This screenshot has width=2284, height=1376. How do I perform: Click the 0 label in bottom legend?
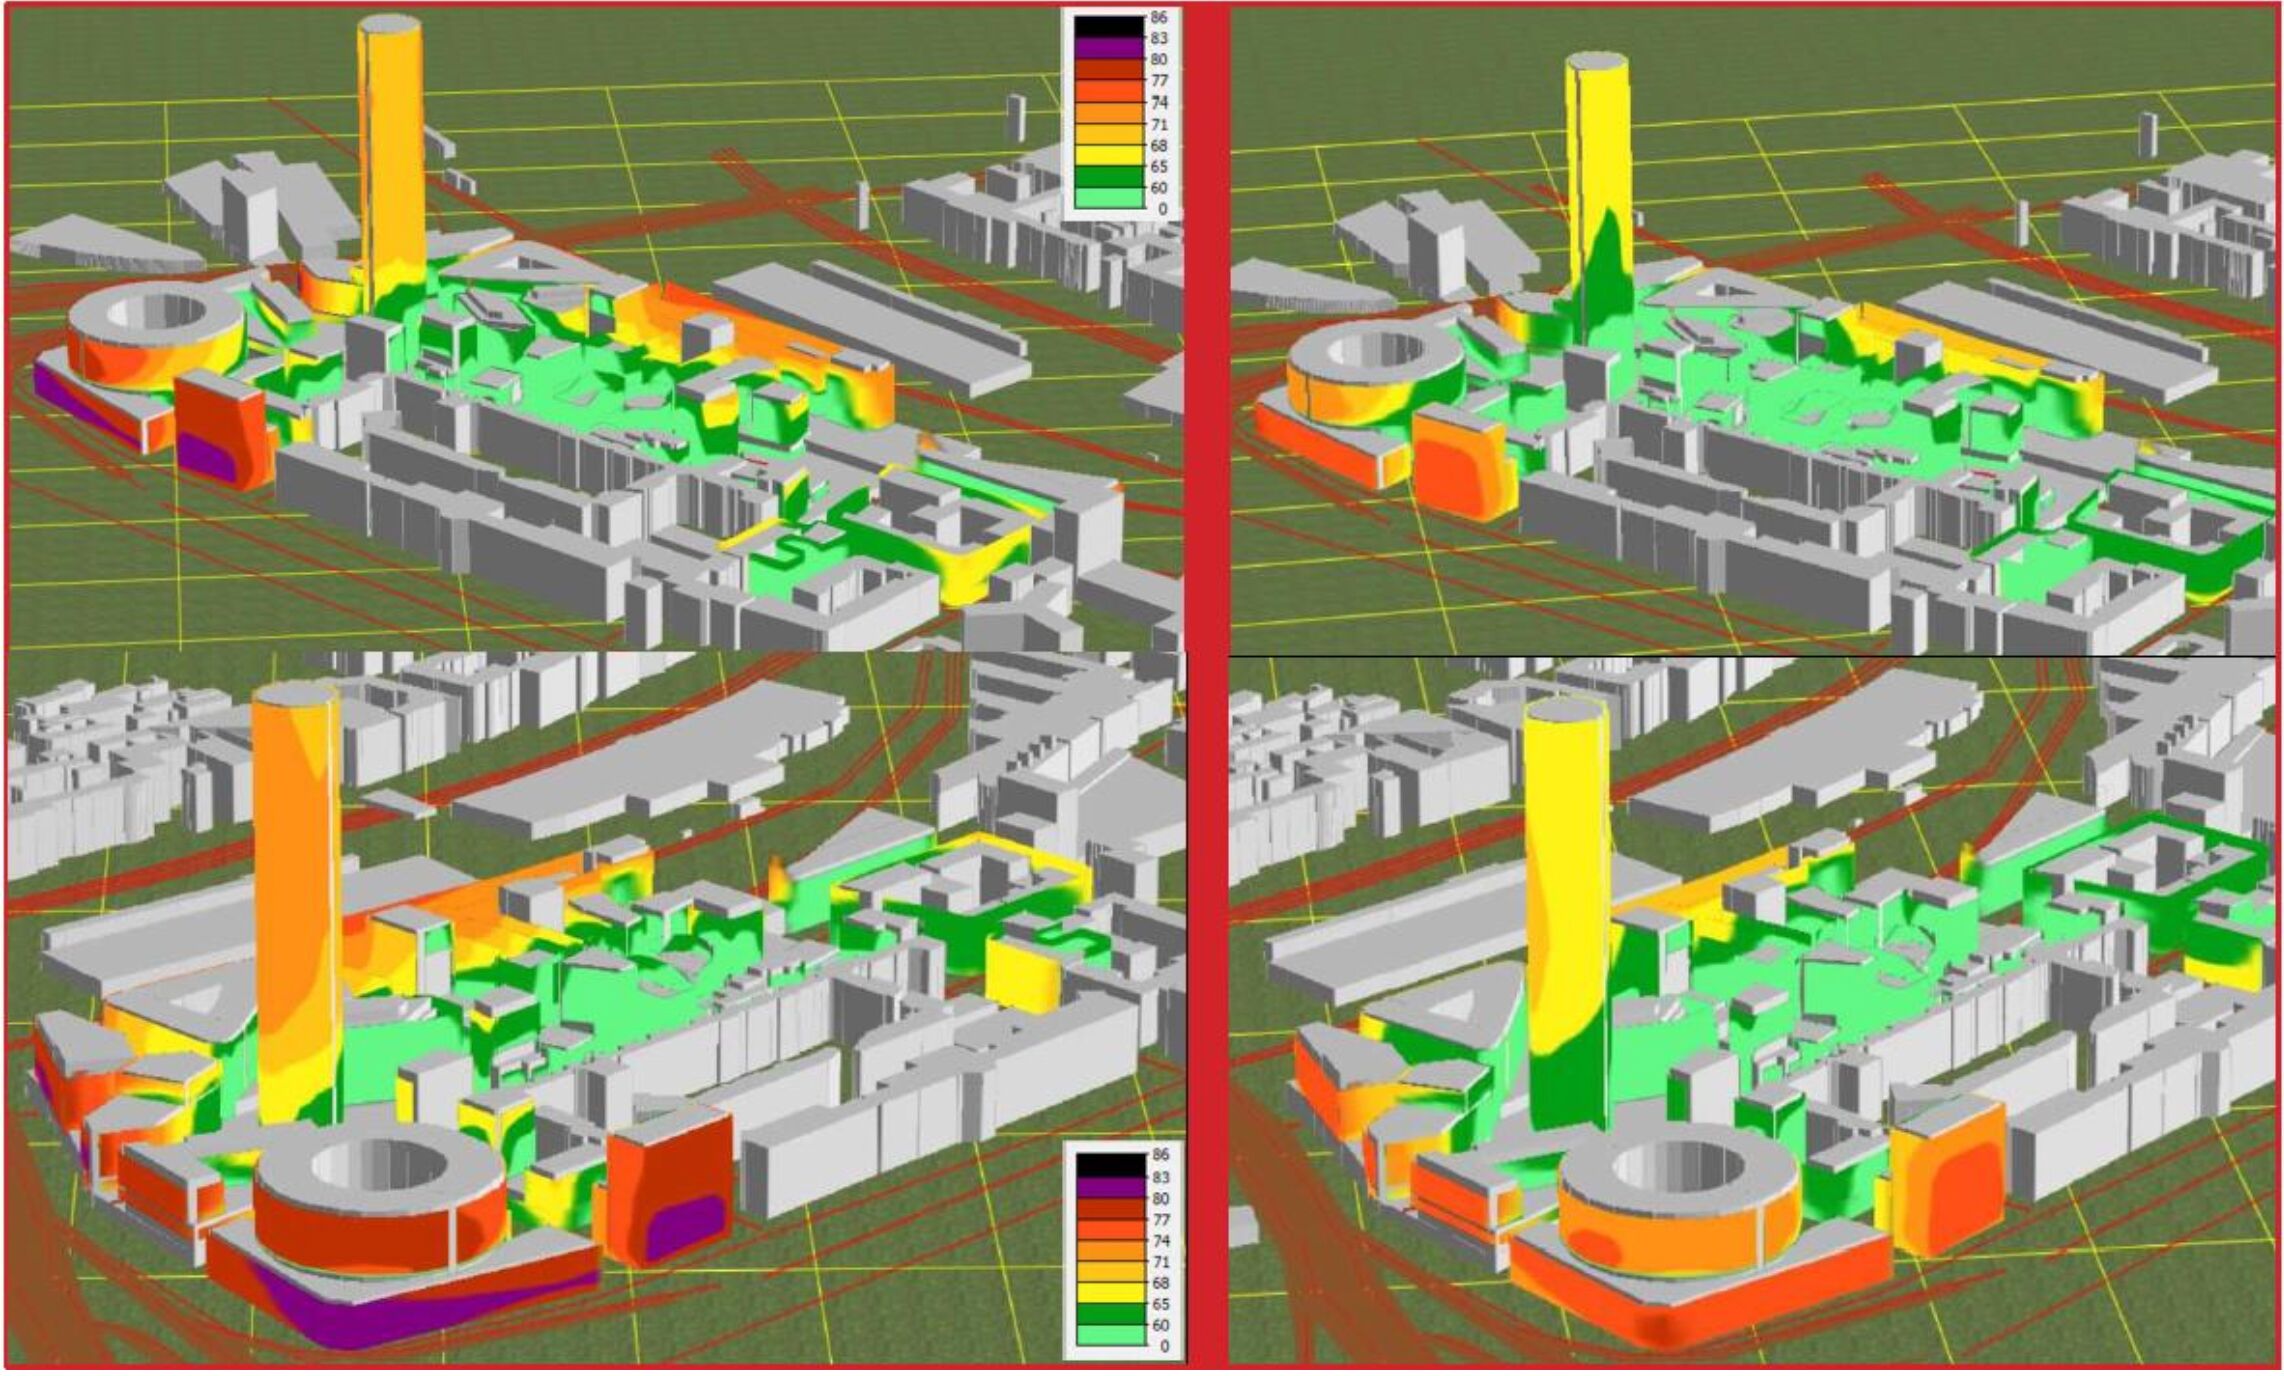click(1163, 1346)
